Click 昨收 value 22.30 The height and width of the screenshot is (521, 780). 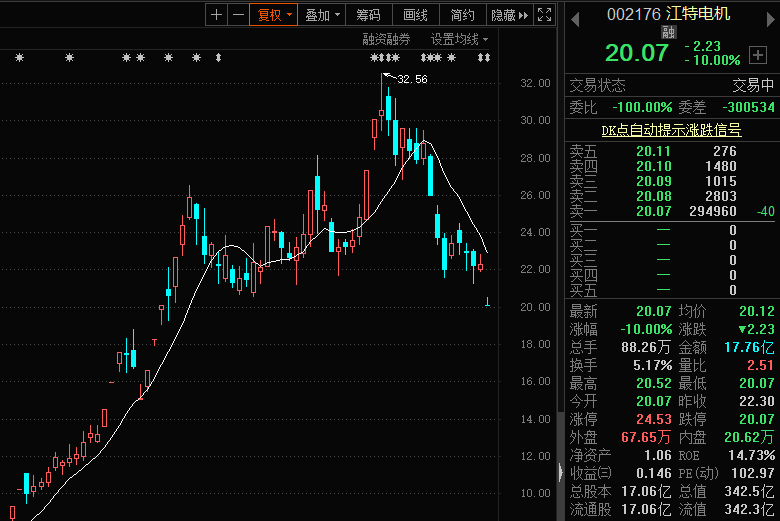coord(757,401)
